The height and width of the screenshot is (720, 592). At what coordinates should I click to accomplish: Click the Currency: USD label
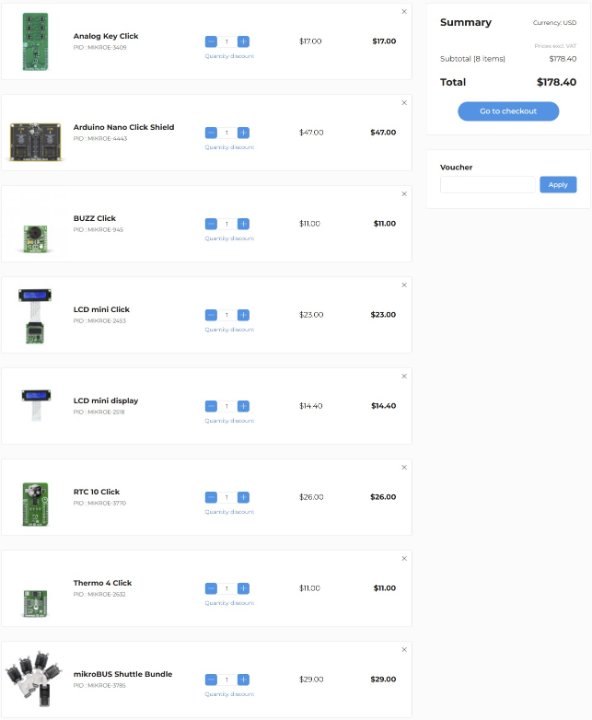click(x=554, y=22)
